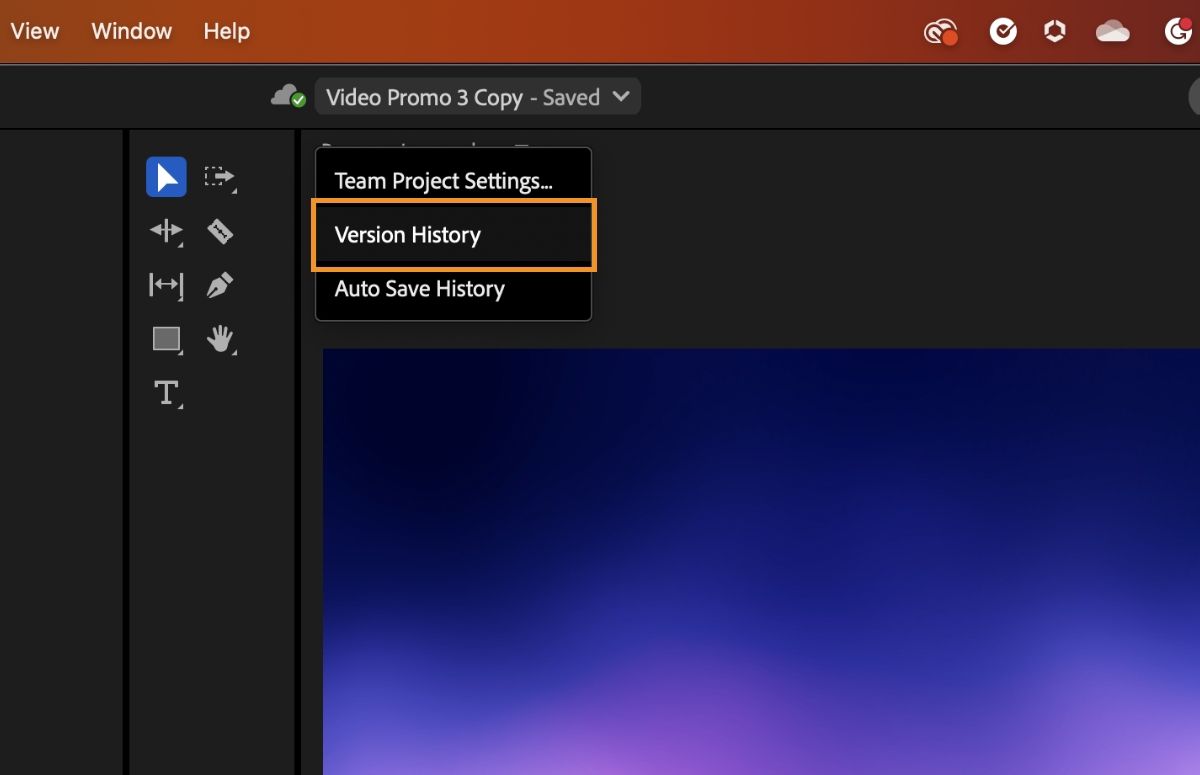The height and width of the screenshot is (775, 1200).
Task: Select the Type tool
Action: pyautogui.click(x=166, y=392)
